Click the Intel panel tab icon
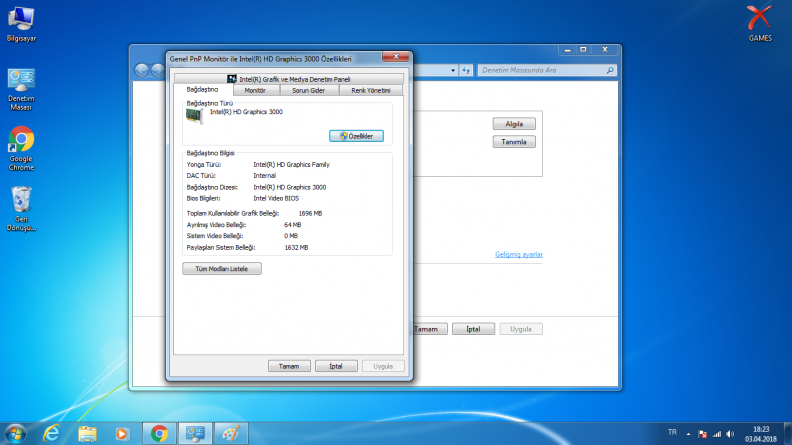Image resolution: width=792 pixels, height=445 pixels. click(x=231, y=79)
